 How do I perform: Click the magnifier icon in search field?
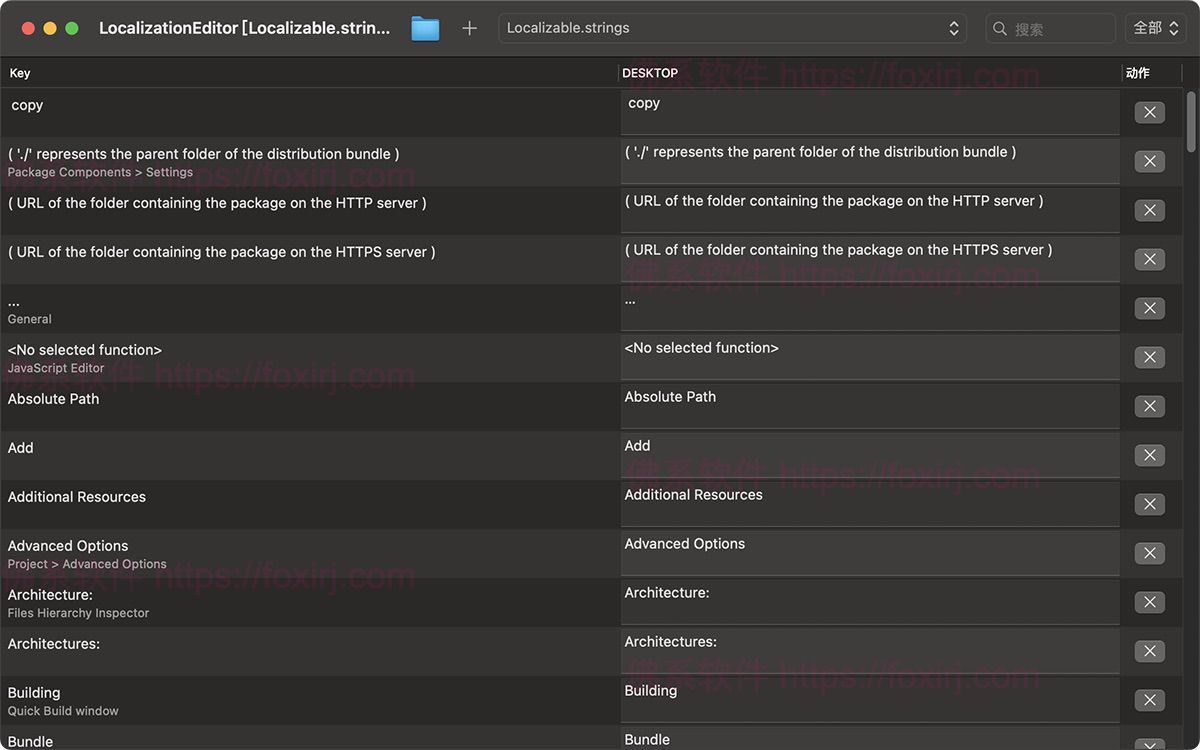click(1000, 29)
